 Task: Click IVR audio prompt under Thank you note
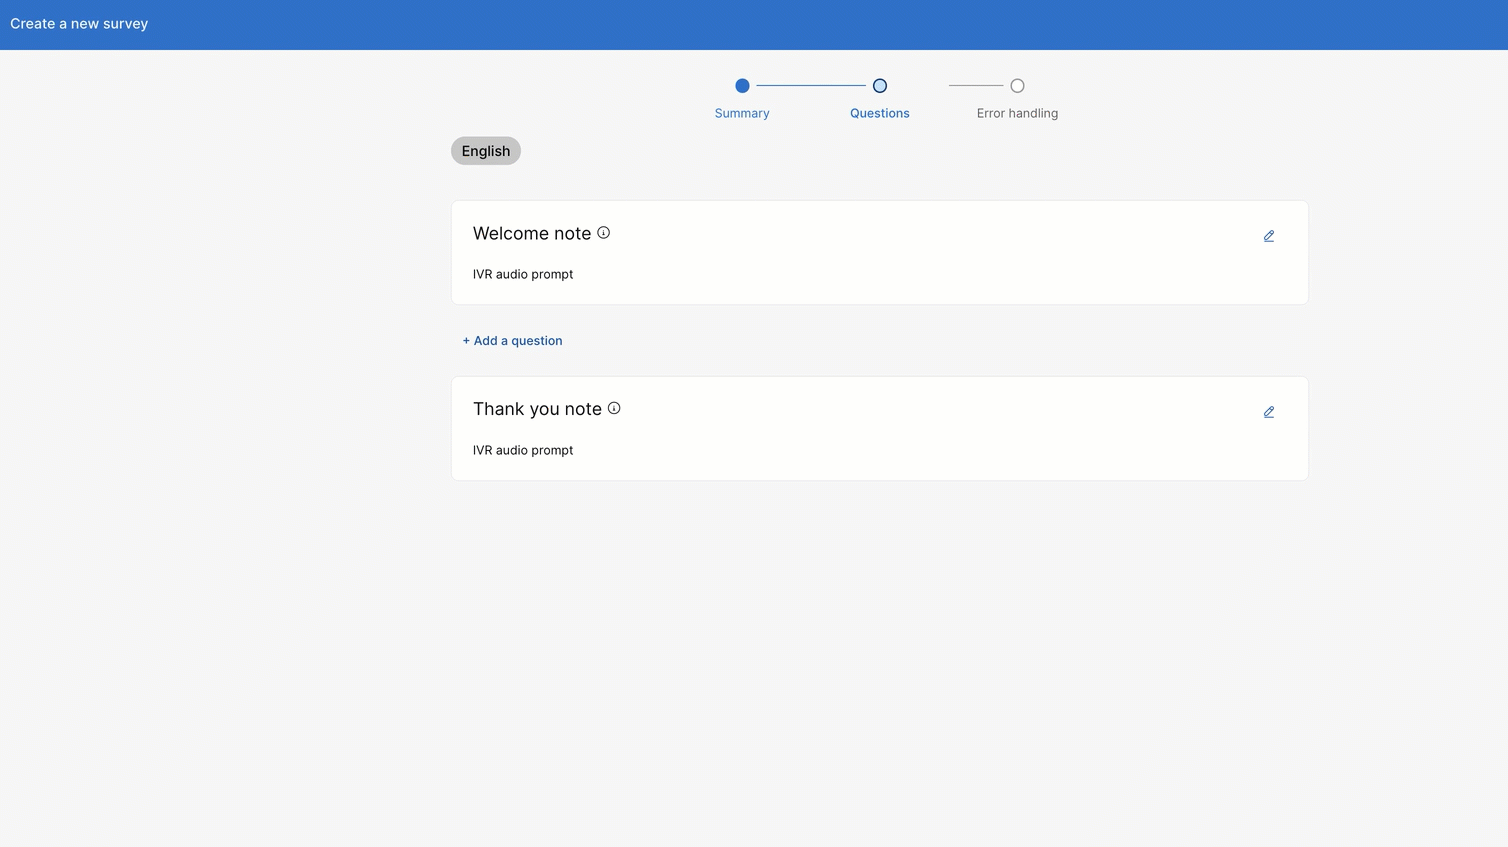523,450
